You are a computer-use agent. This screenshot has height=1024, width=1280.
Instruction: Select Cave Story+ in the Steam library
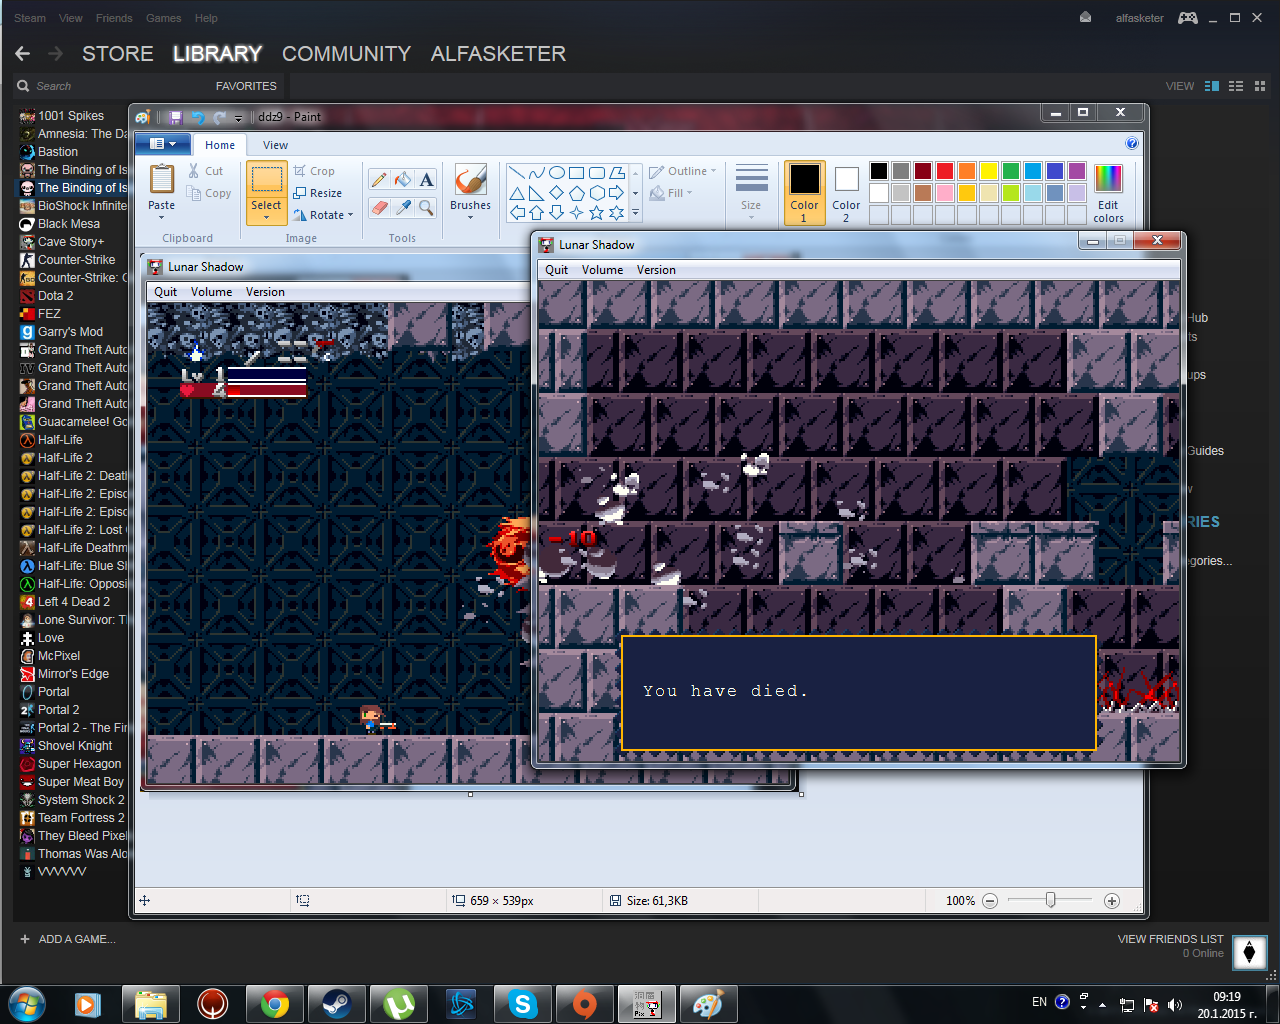click(71, 242)
